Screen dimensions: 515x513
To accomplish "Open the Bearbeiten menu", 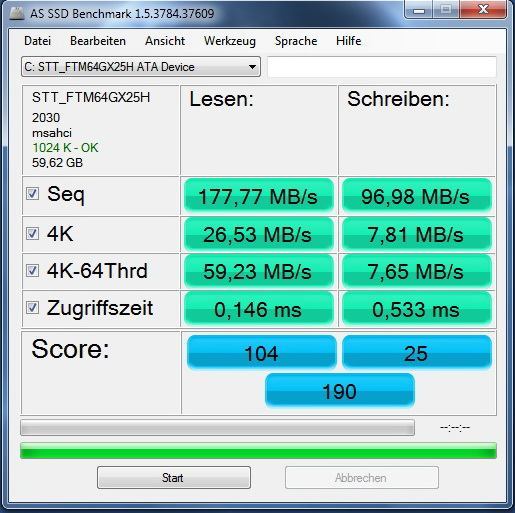I will click(x=98, y=41).
